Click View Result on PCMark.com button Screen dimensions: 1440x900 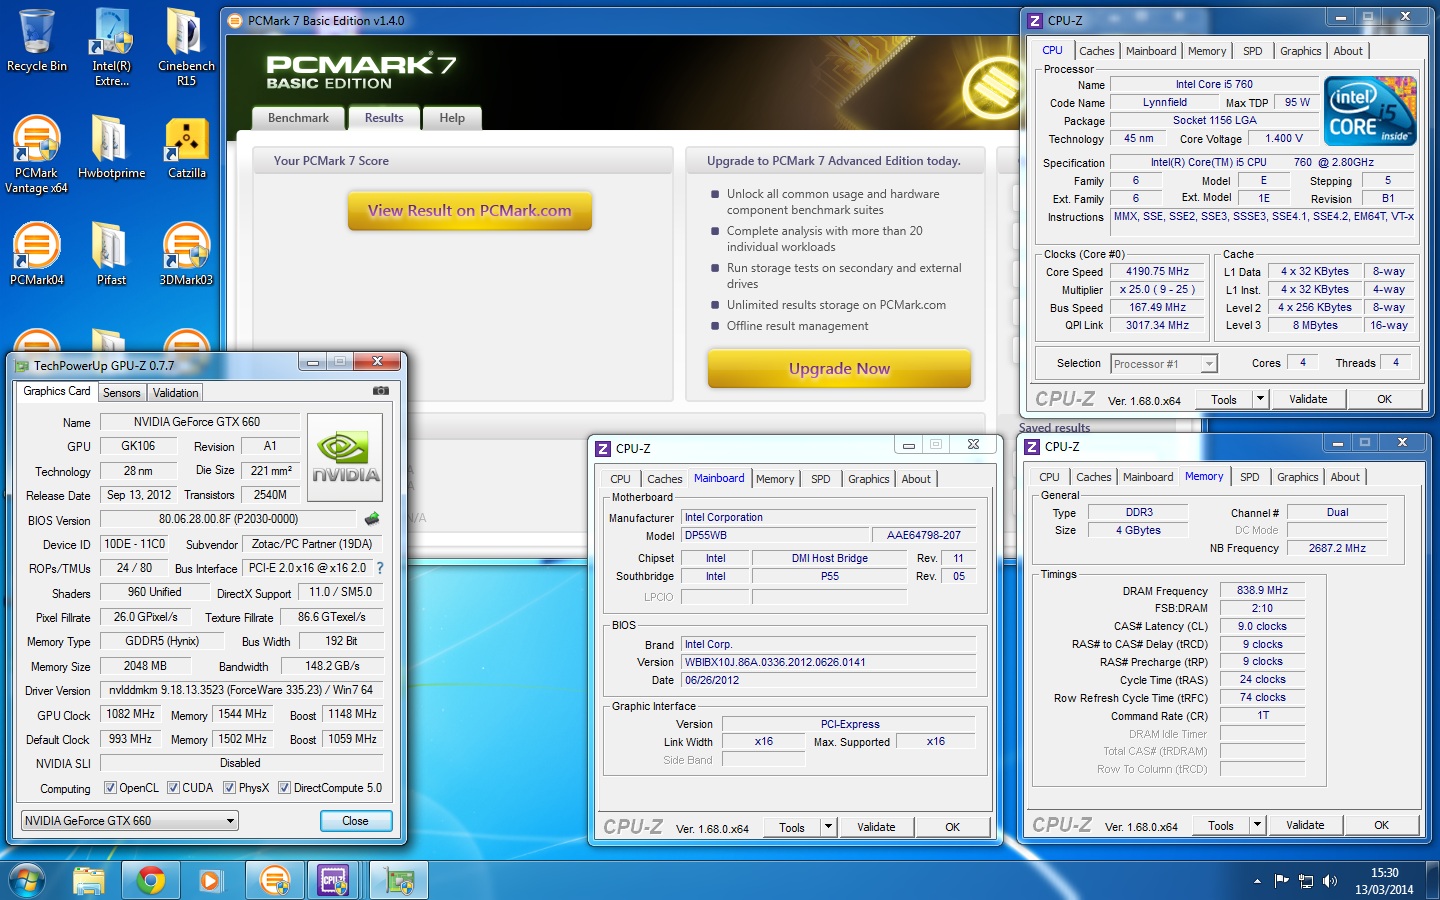470,211
